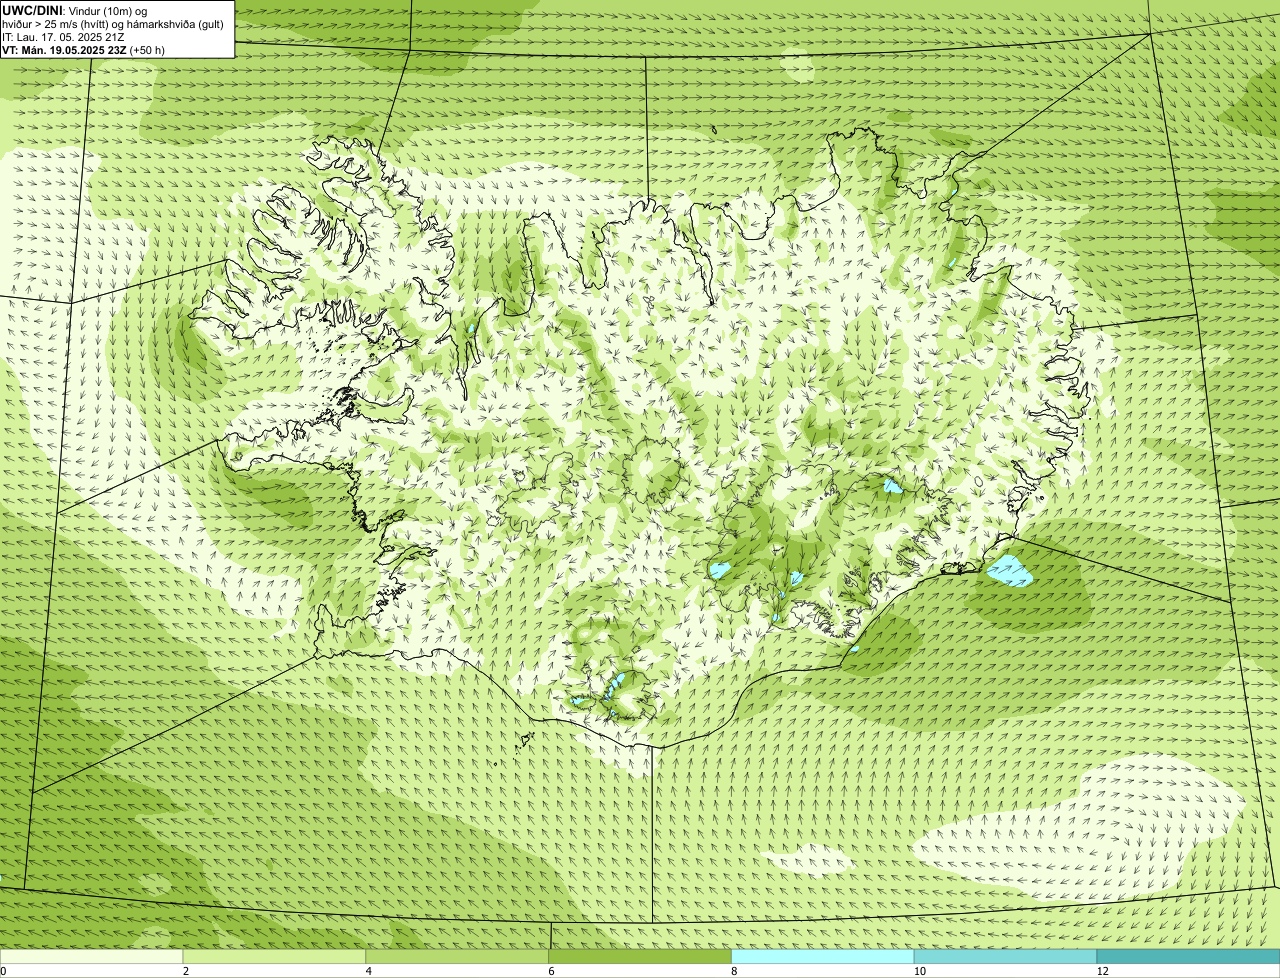This screenshot has width=1280, height=978.
Task: Click the legend tick label '10'
Action: click(x=919, y=971)
